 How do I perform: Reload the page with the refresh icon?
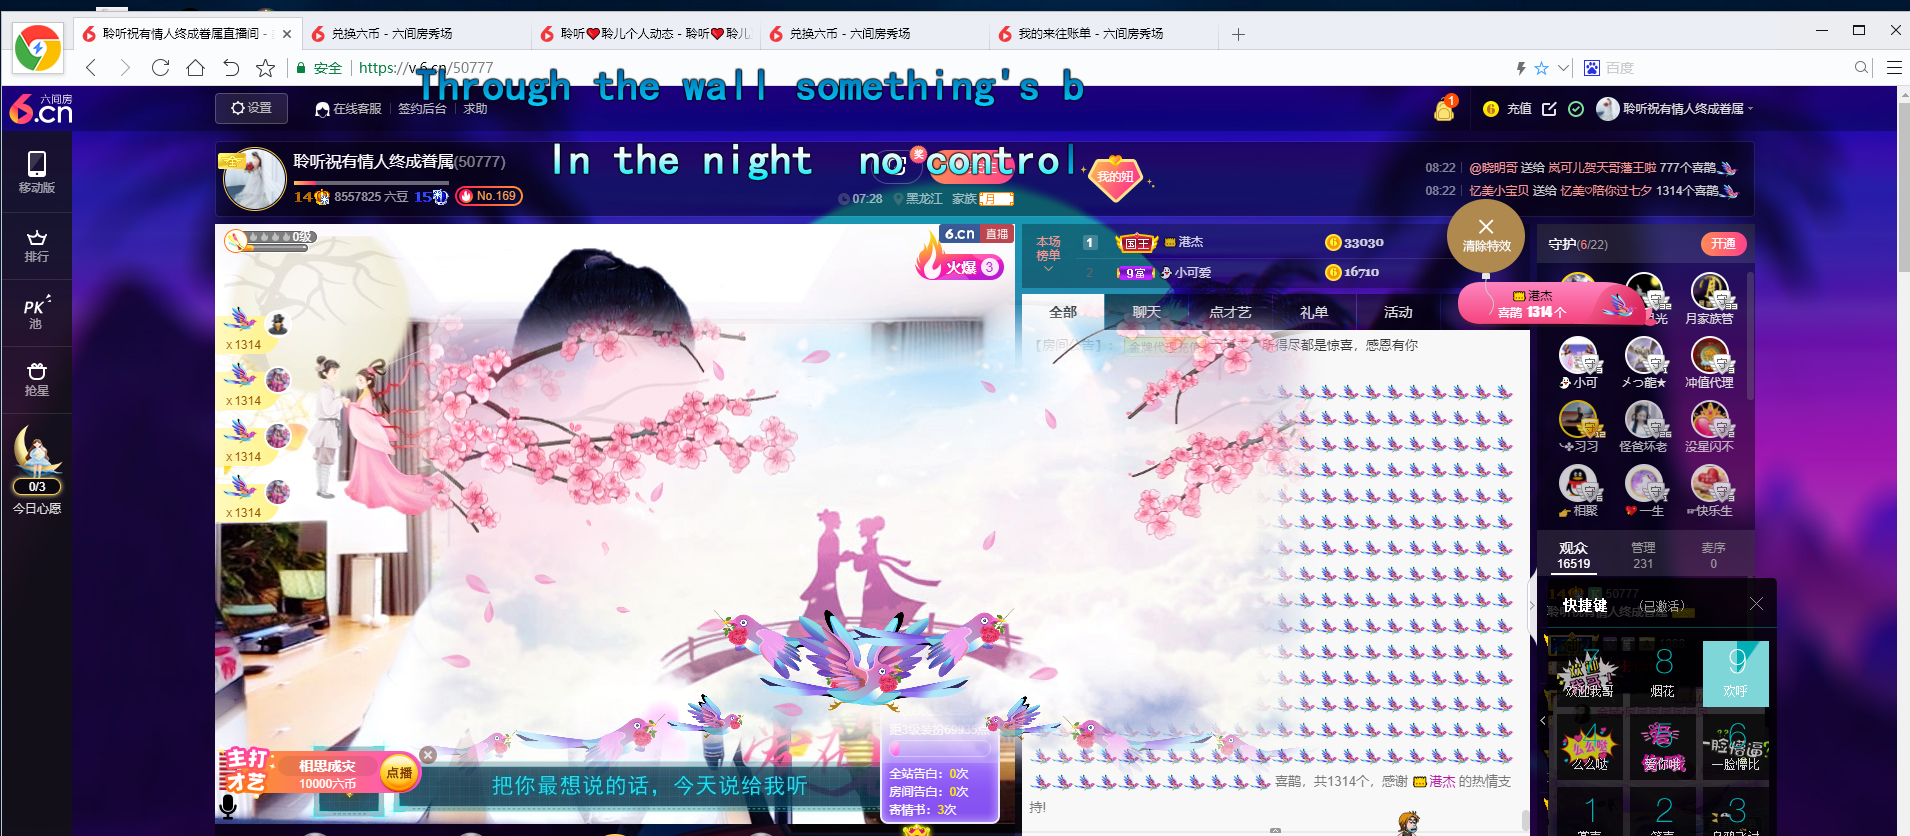pos(160,68)
